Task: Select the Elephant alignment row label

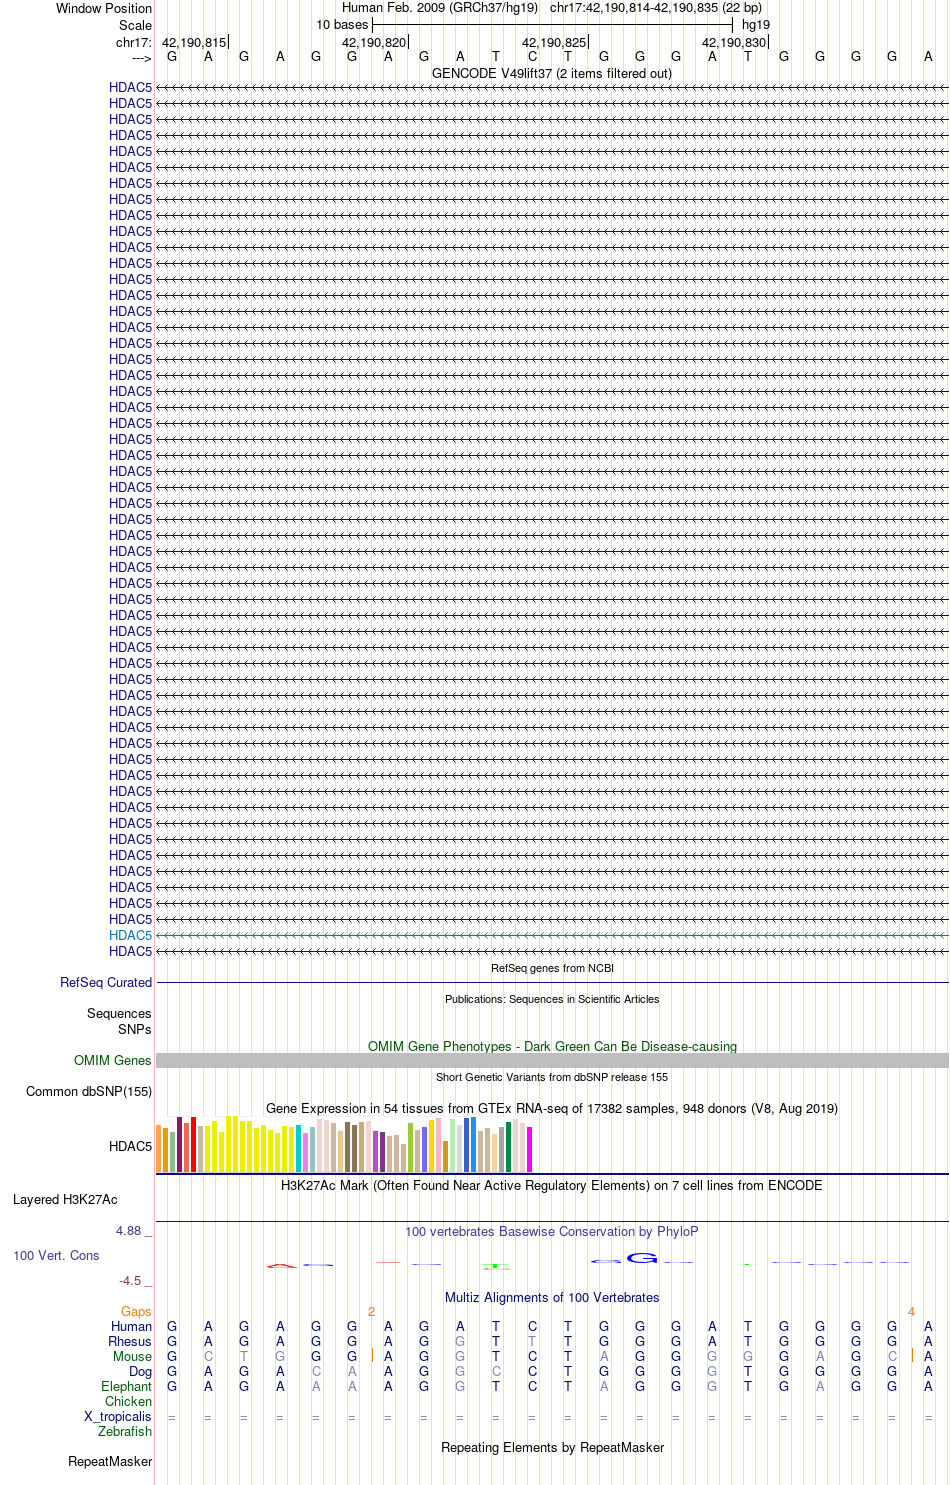Action: pos(126,1386)
